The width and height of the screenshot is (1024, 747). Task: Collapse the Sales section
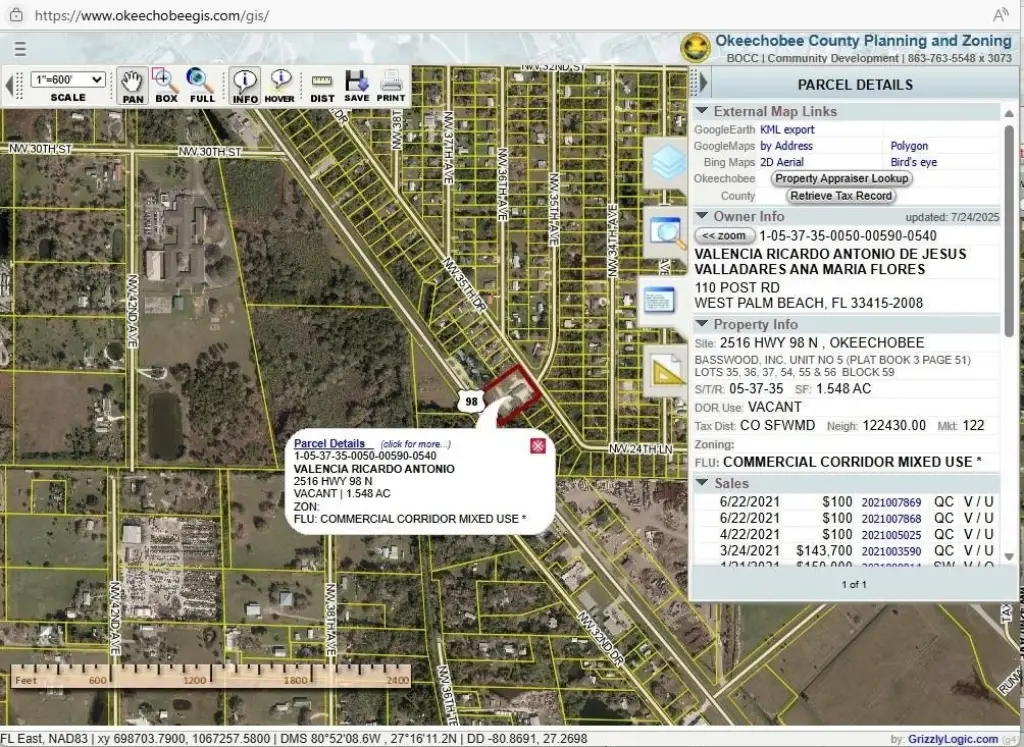[703, 483]
